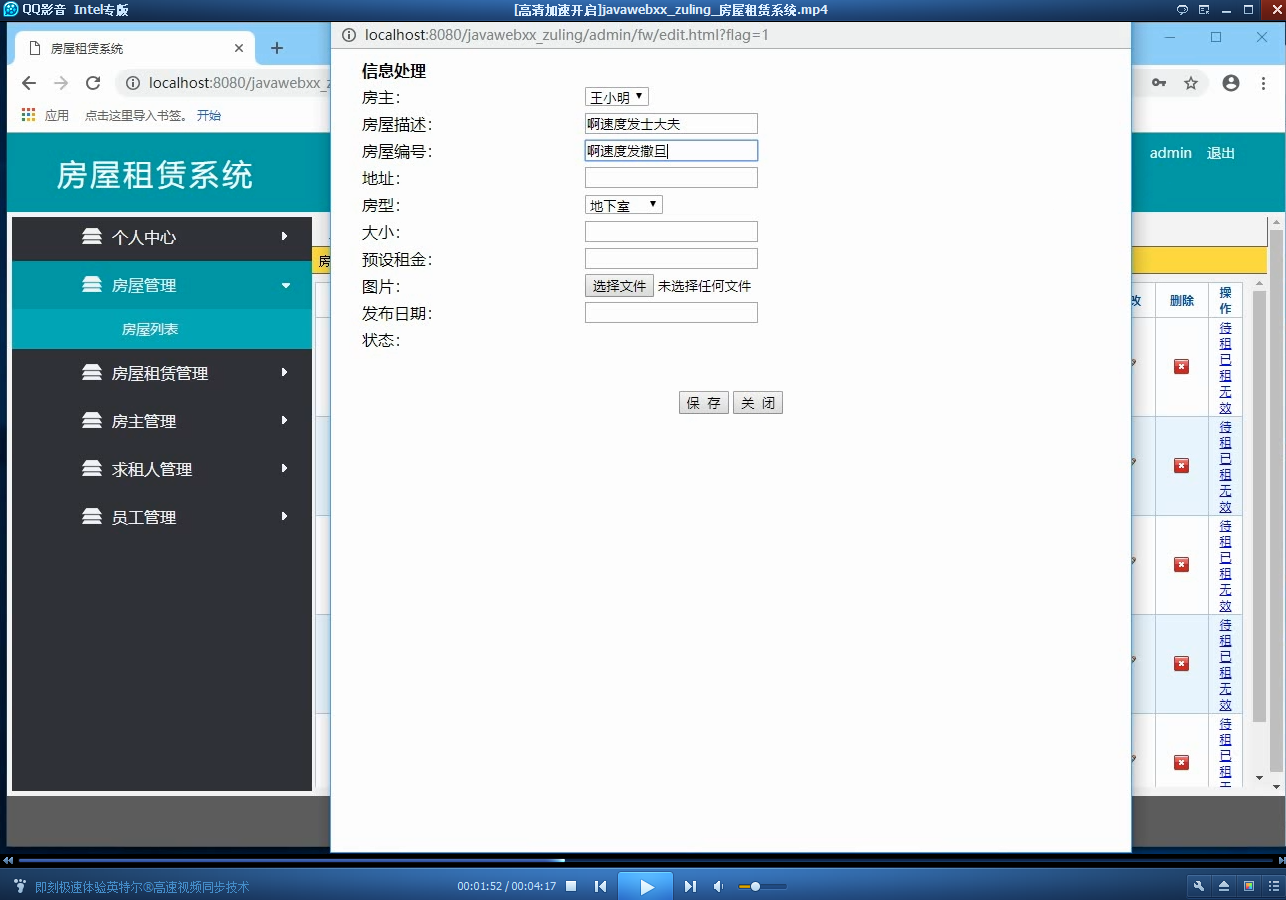Open the 房主 dropdown showing 王小明

617,97
